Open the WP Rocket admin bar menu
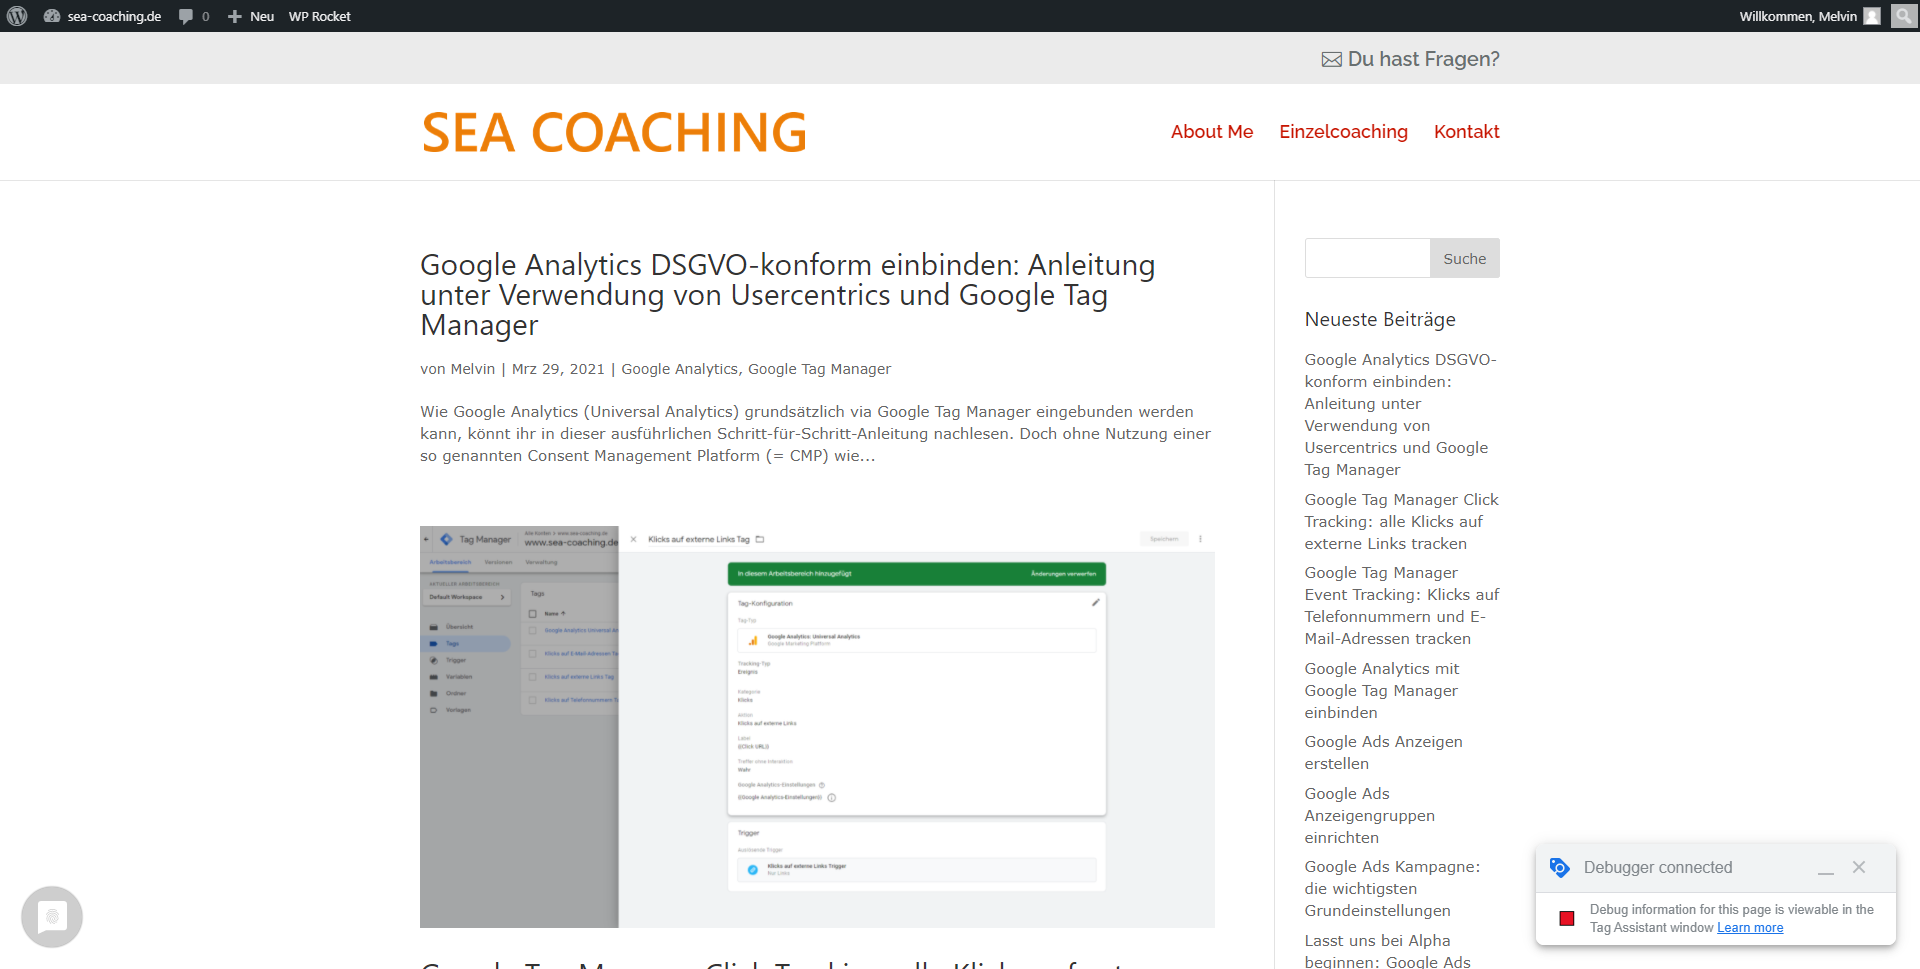 320,16
